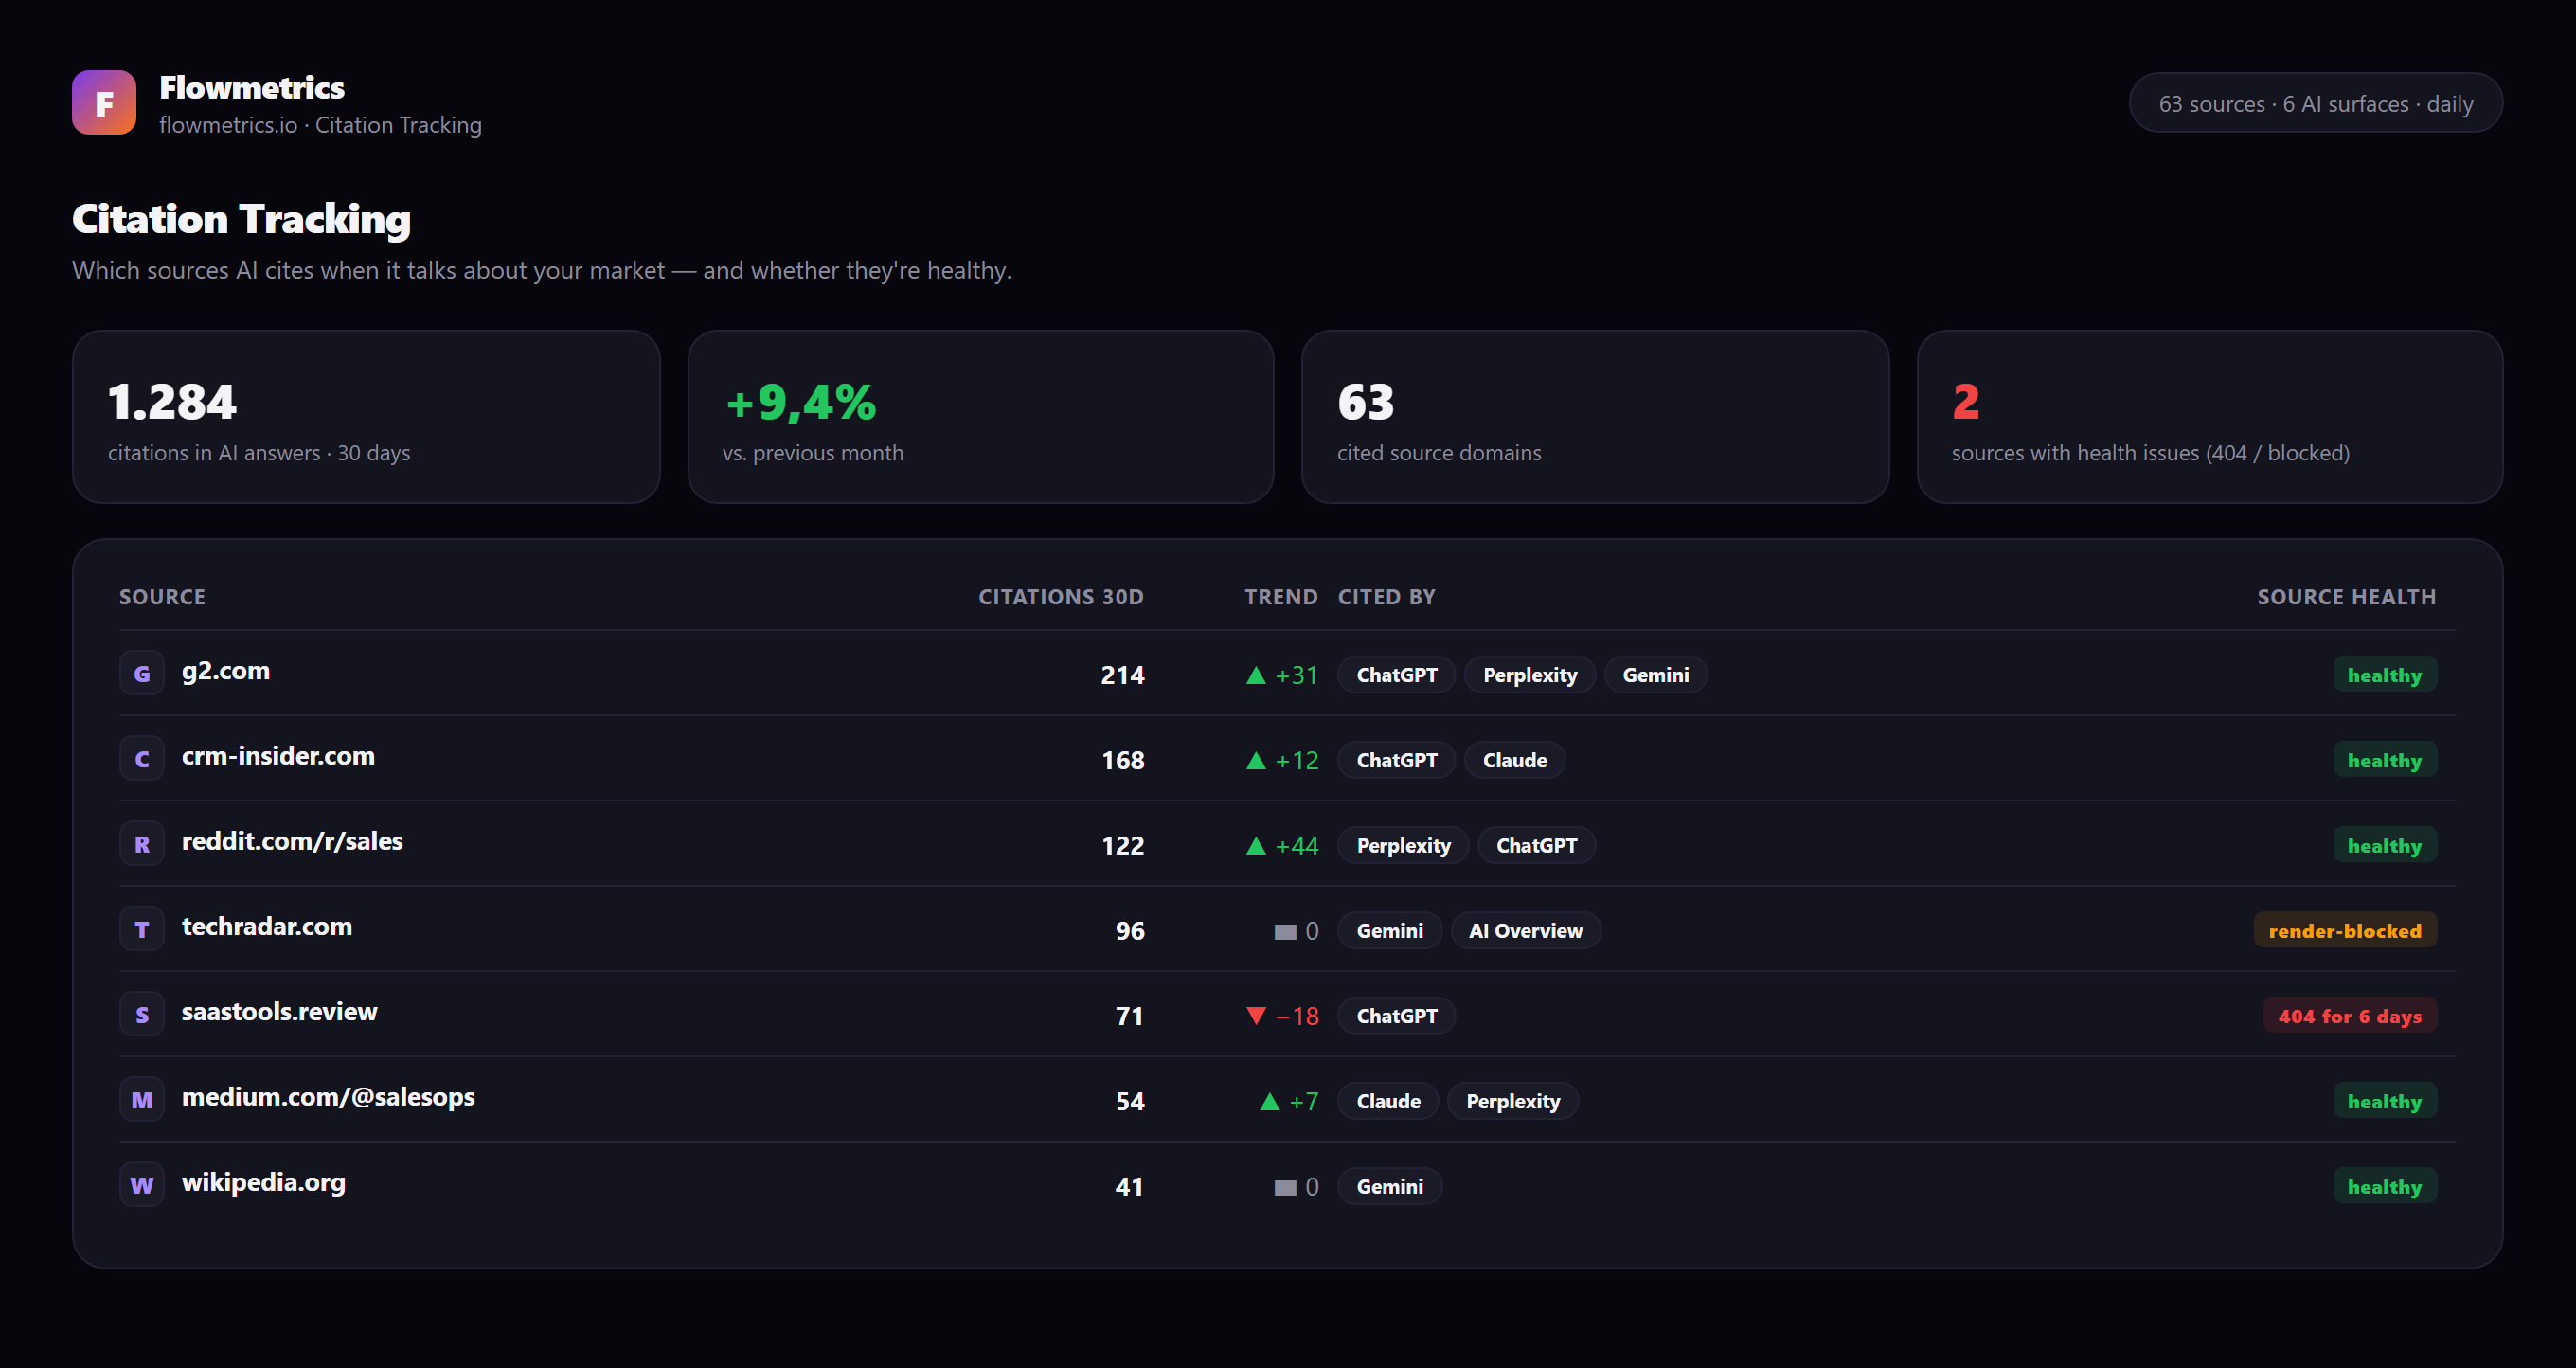Click the AI Overview chip for techradar.com
2576x1368 pixels.
pyautogui.click(x=1525, y=931)
